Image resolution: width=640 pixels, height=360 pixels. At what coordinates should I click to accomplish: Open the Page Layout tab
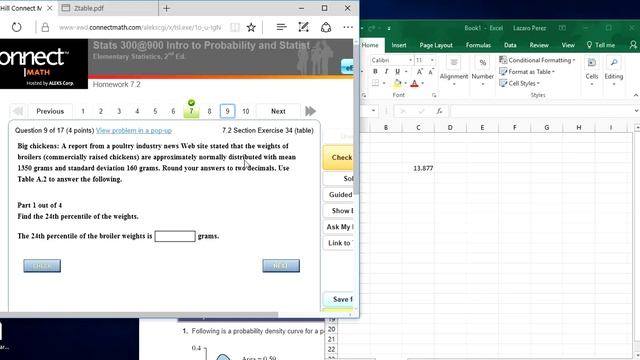[436, 45]
